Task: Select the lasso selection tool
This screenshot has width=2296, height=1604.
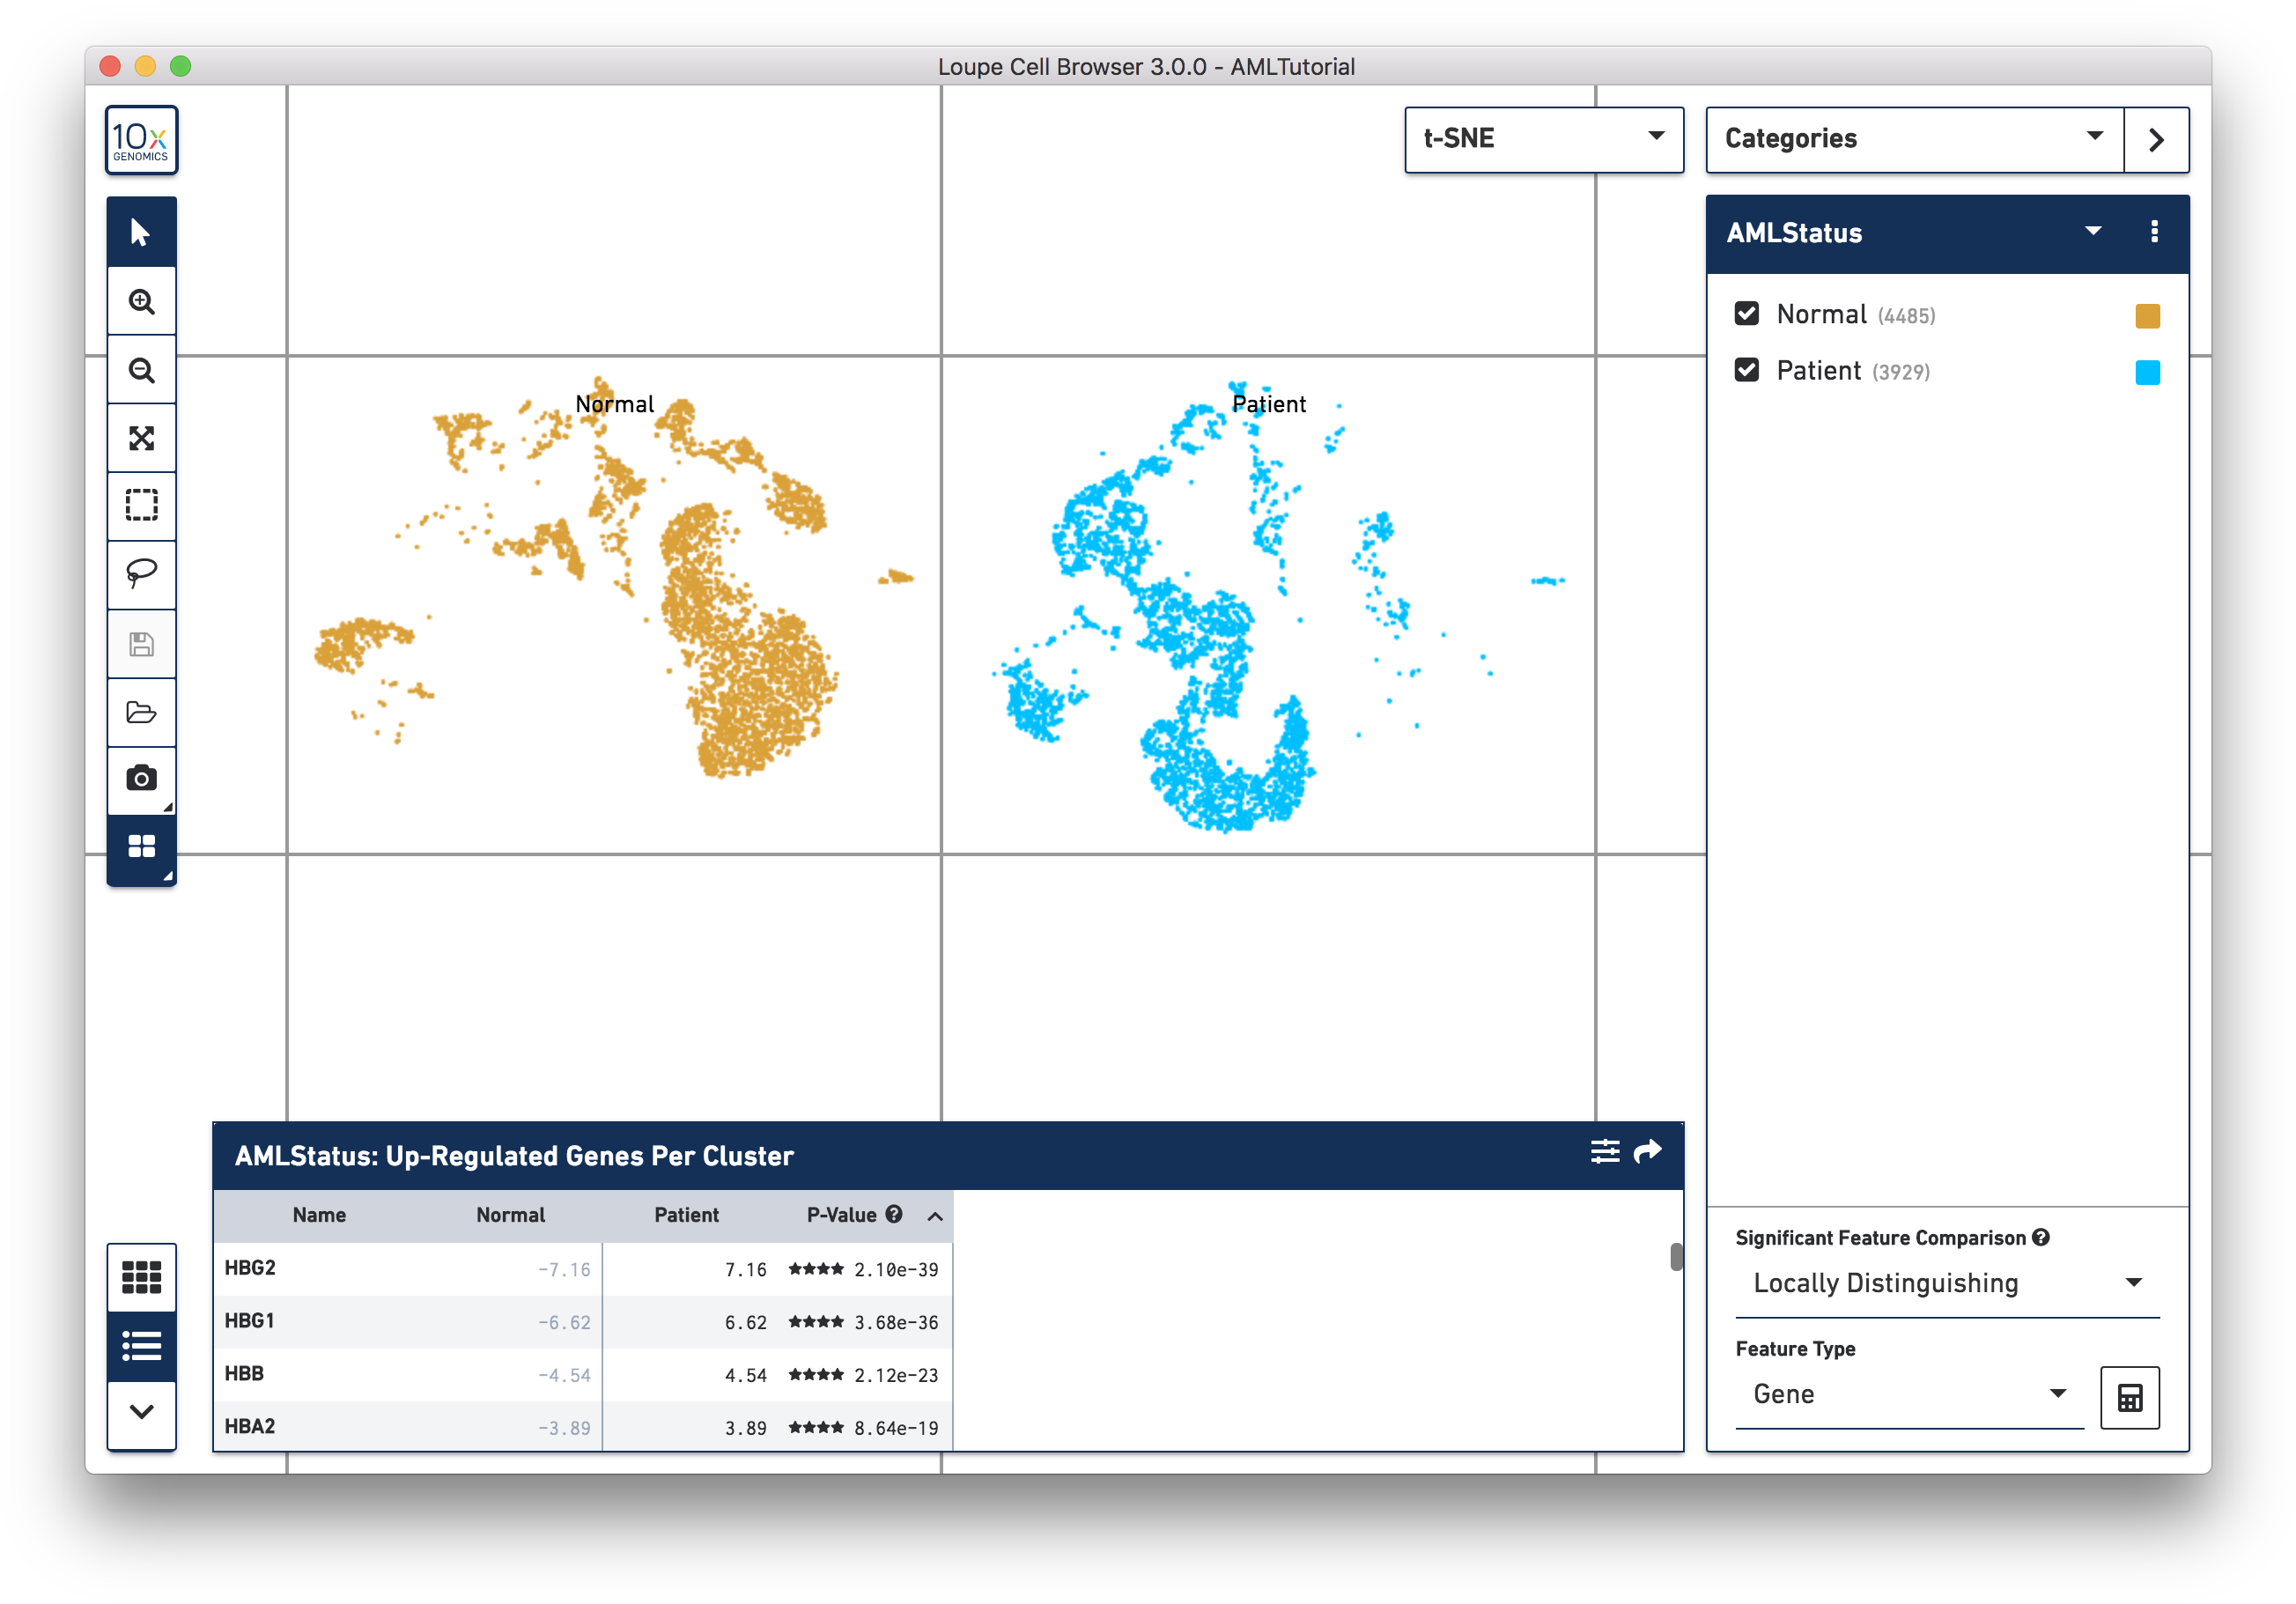Action: pyautogui.click(x=141, y=574)
